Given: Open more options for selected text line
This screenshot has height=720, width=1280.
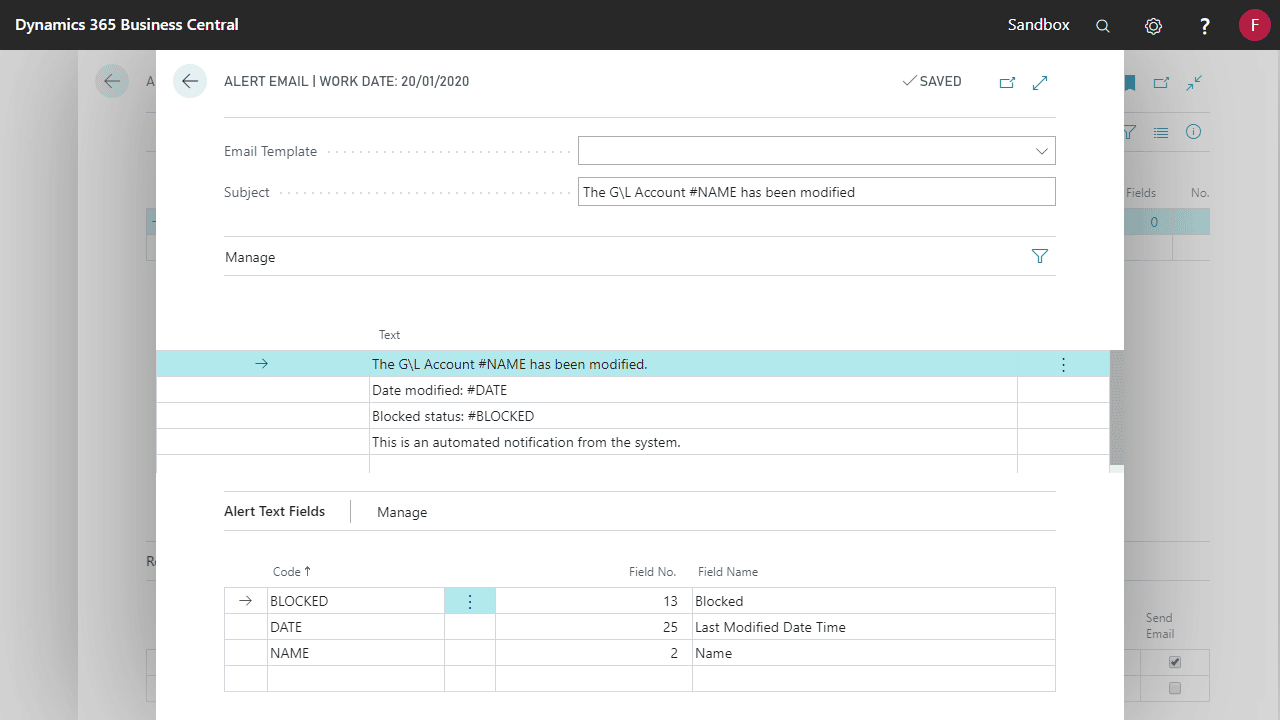Looking at the screenshot, I should 1063,365.
